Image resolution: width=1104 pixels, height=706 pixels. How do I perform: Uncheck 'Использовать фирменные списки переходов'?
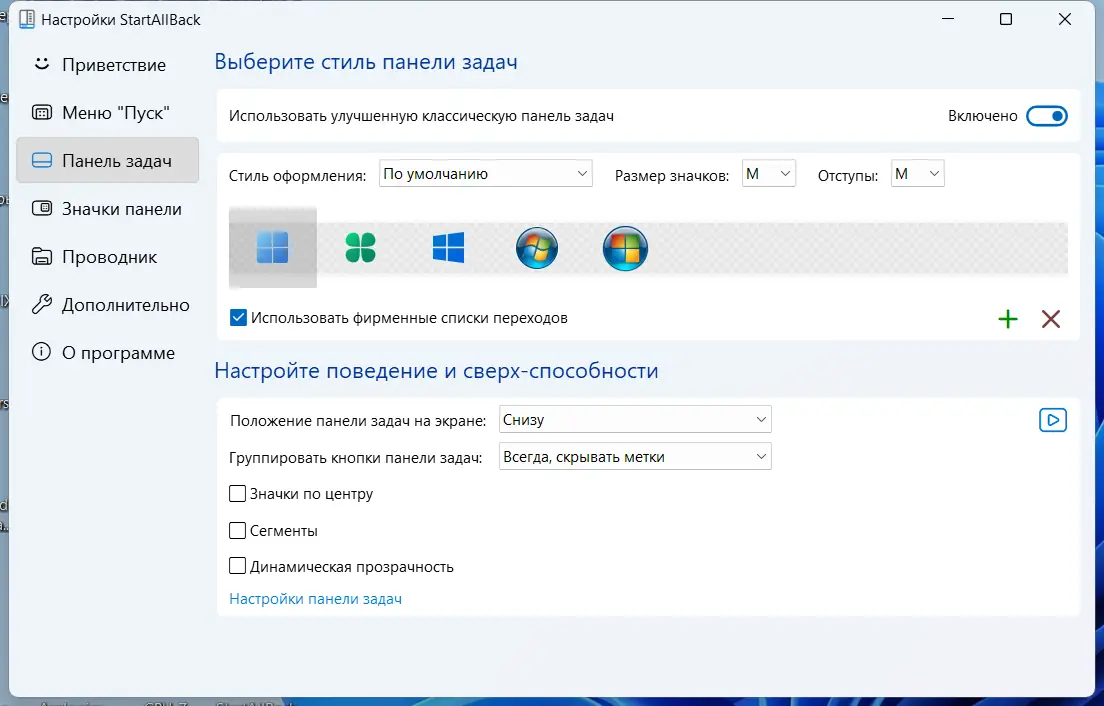pyautogui.click(x=238, y=317)
